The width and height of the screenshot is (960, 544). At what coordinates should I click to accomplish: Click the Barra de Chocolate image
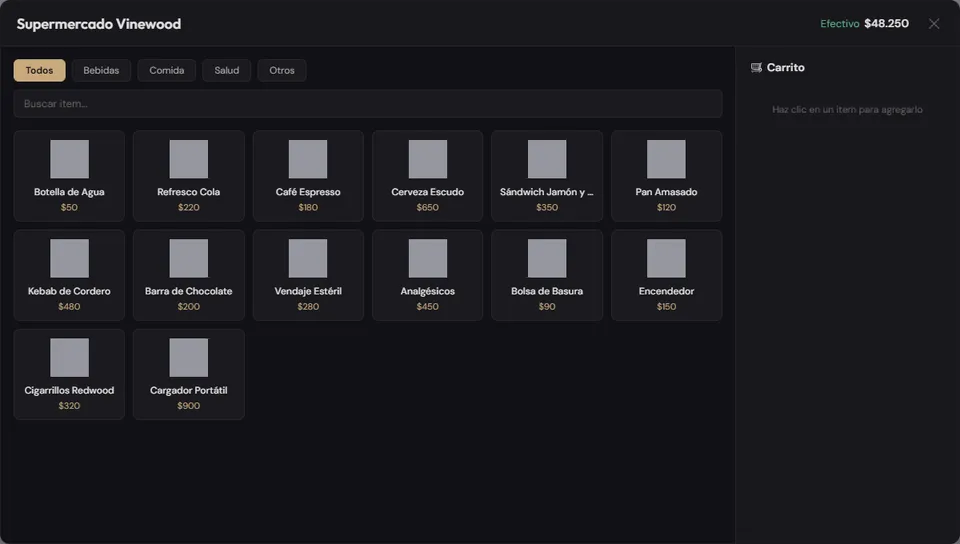click(189, 258)
